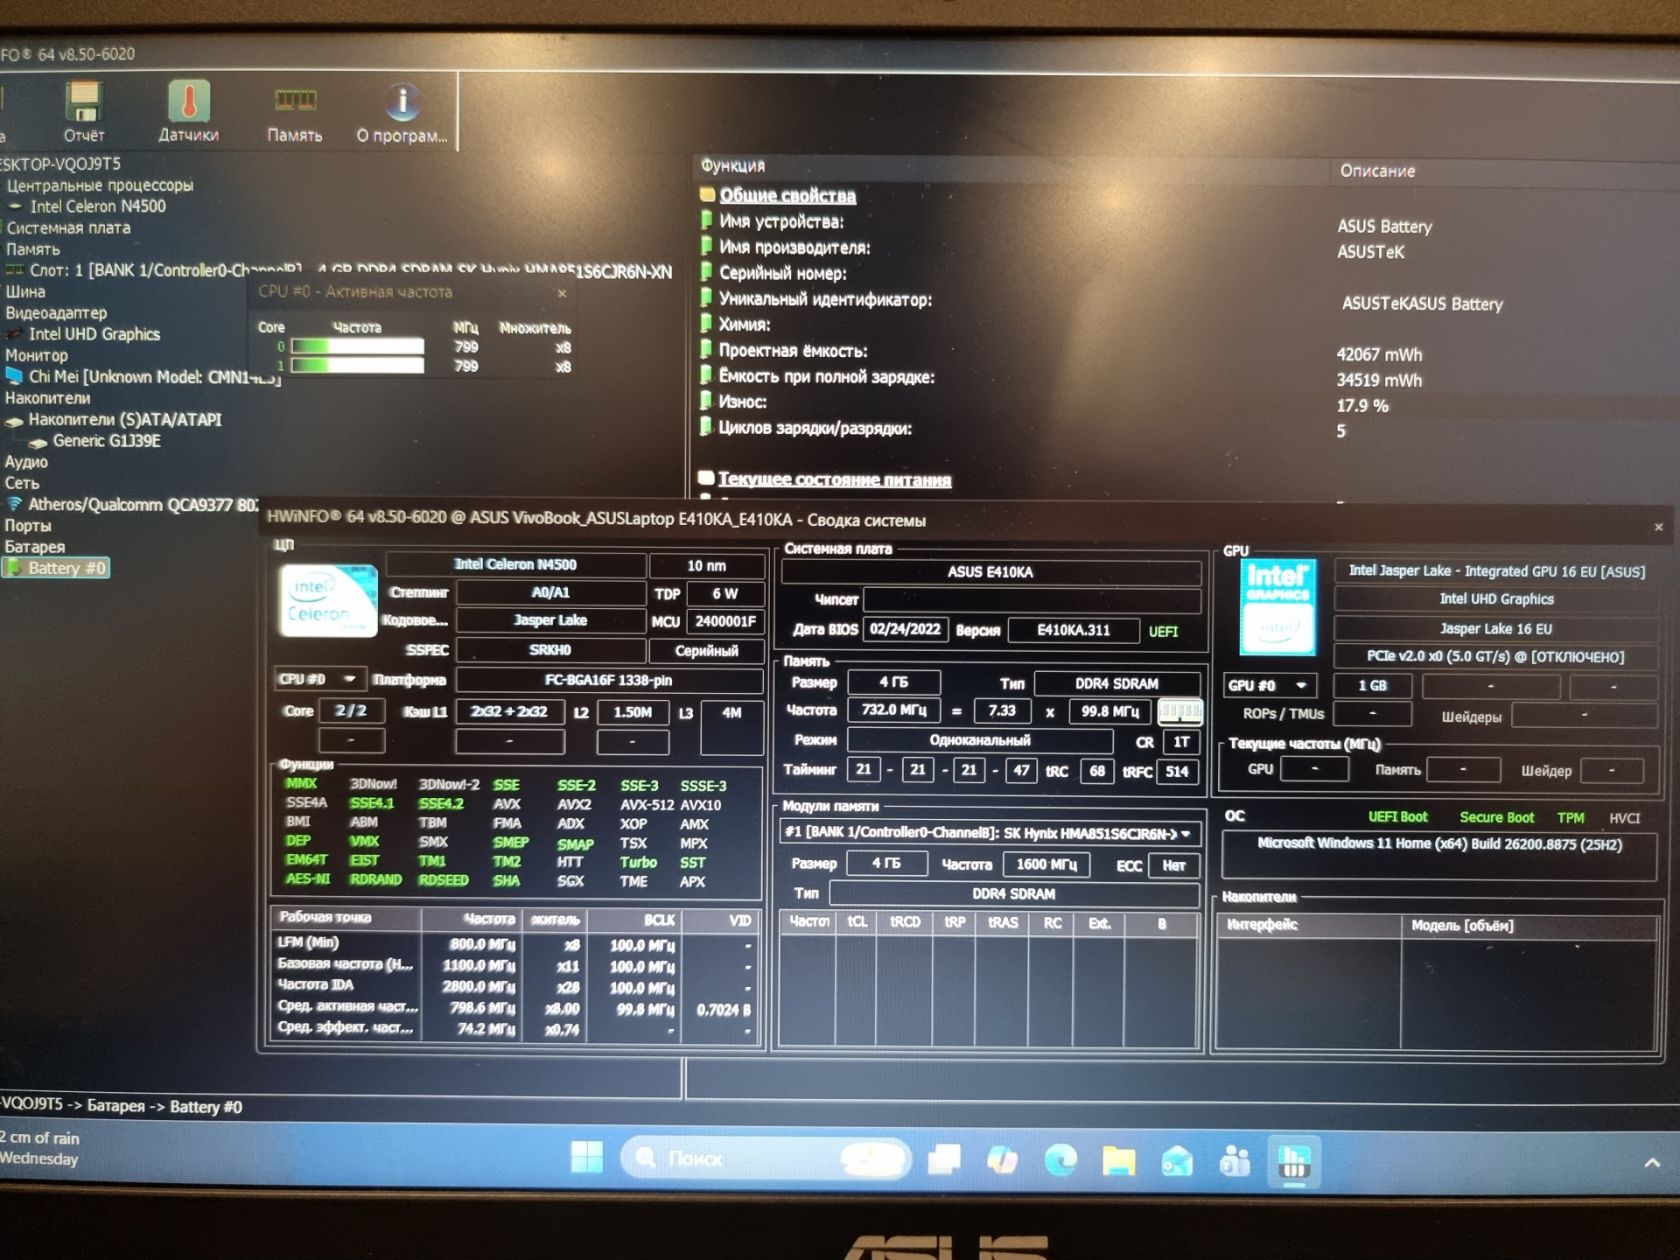Open Teams from the taskbar
1680x1260 pixels.
(x=1235, y=1161)
